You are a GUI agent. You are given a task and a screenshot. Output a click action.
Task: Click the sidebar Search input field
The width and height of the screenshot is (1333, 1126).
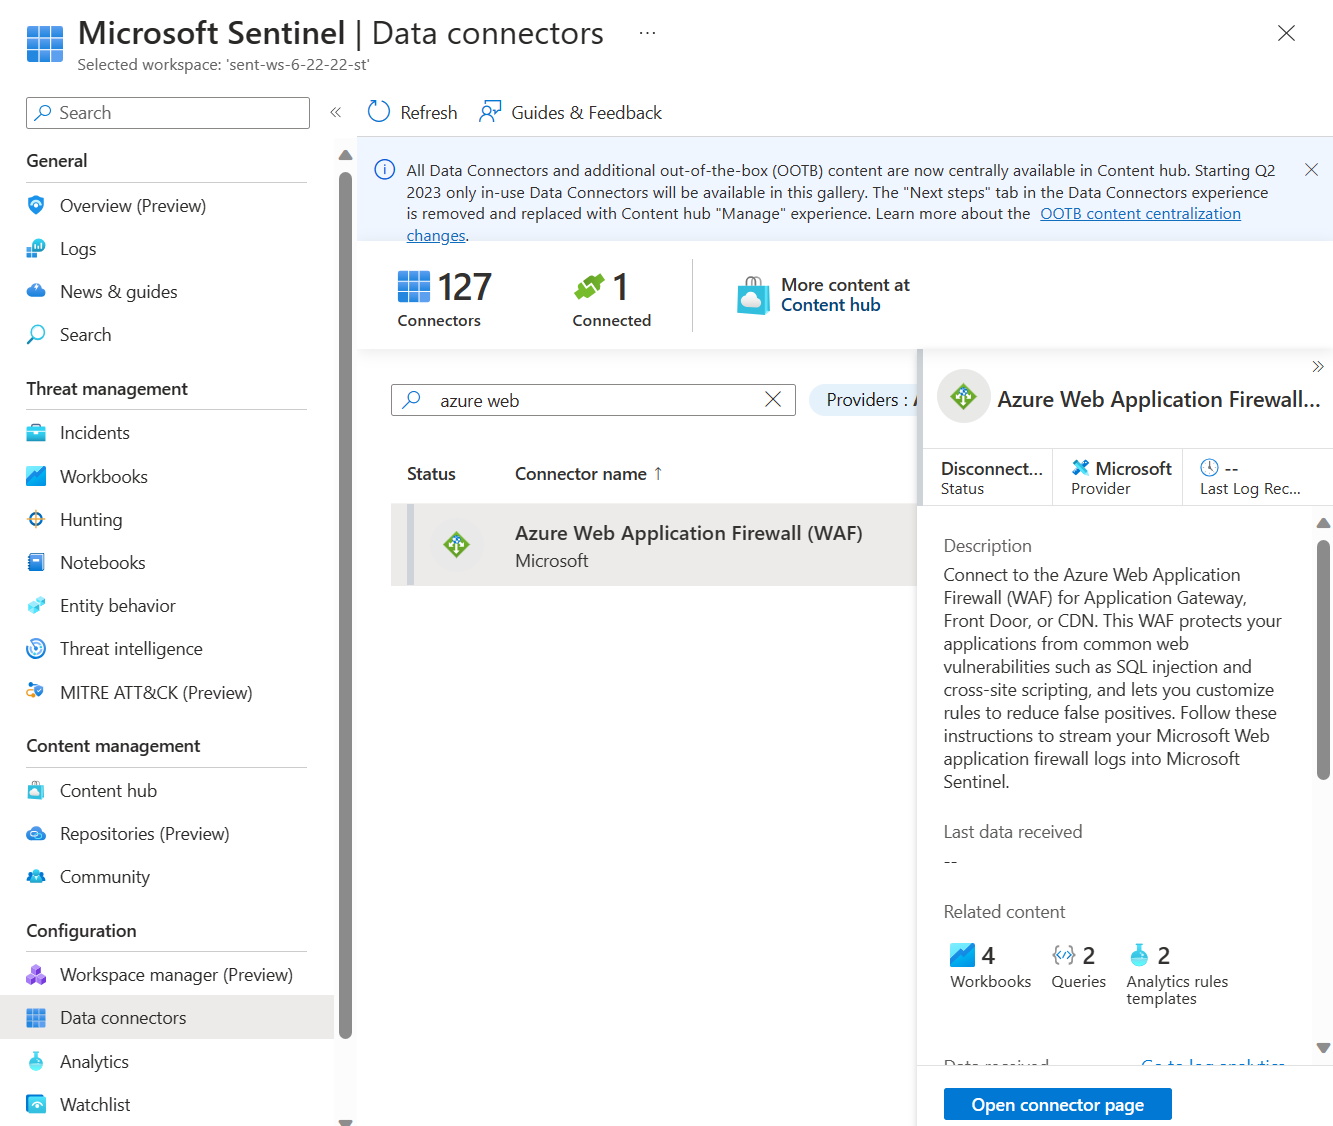point(168,113)
